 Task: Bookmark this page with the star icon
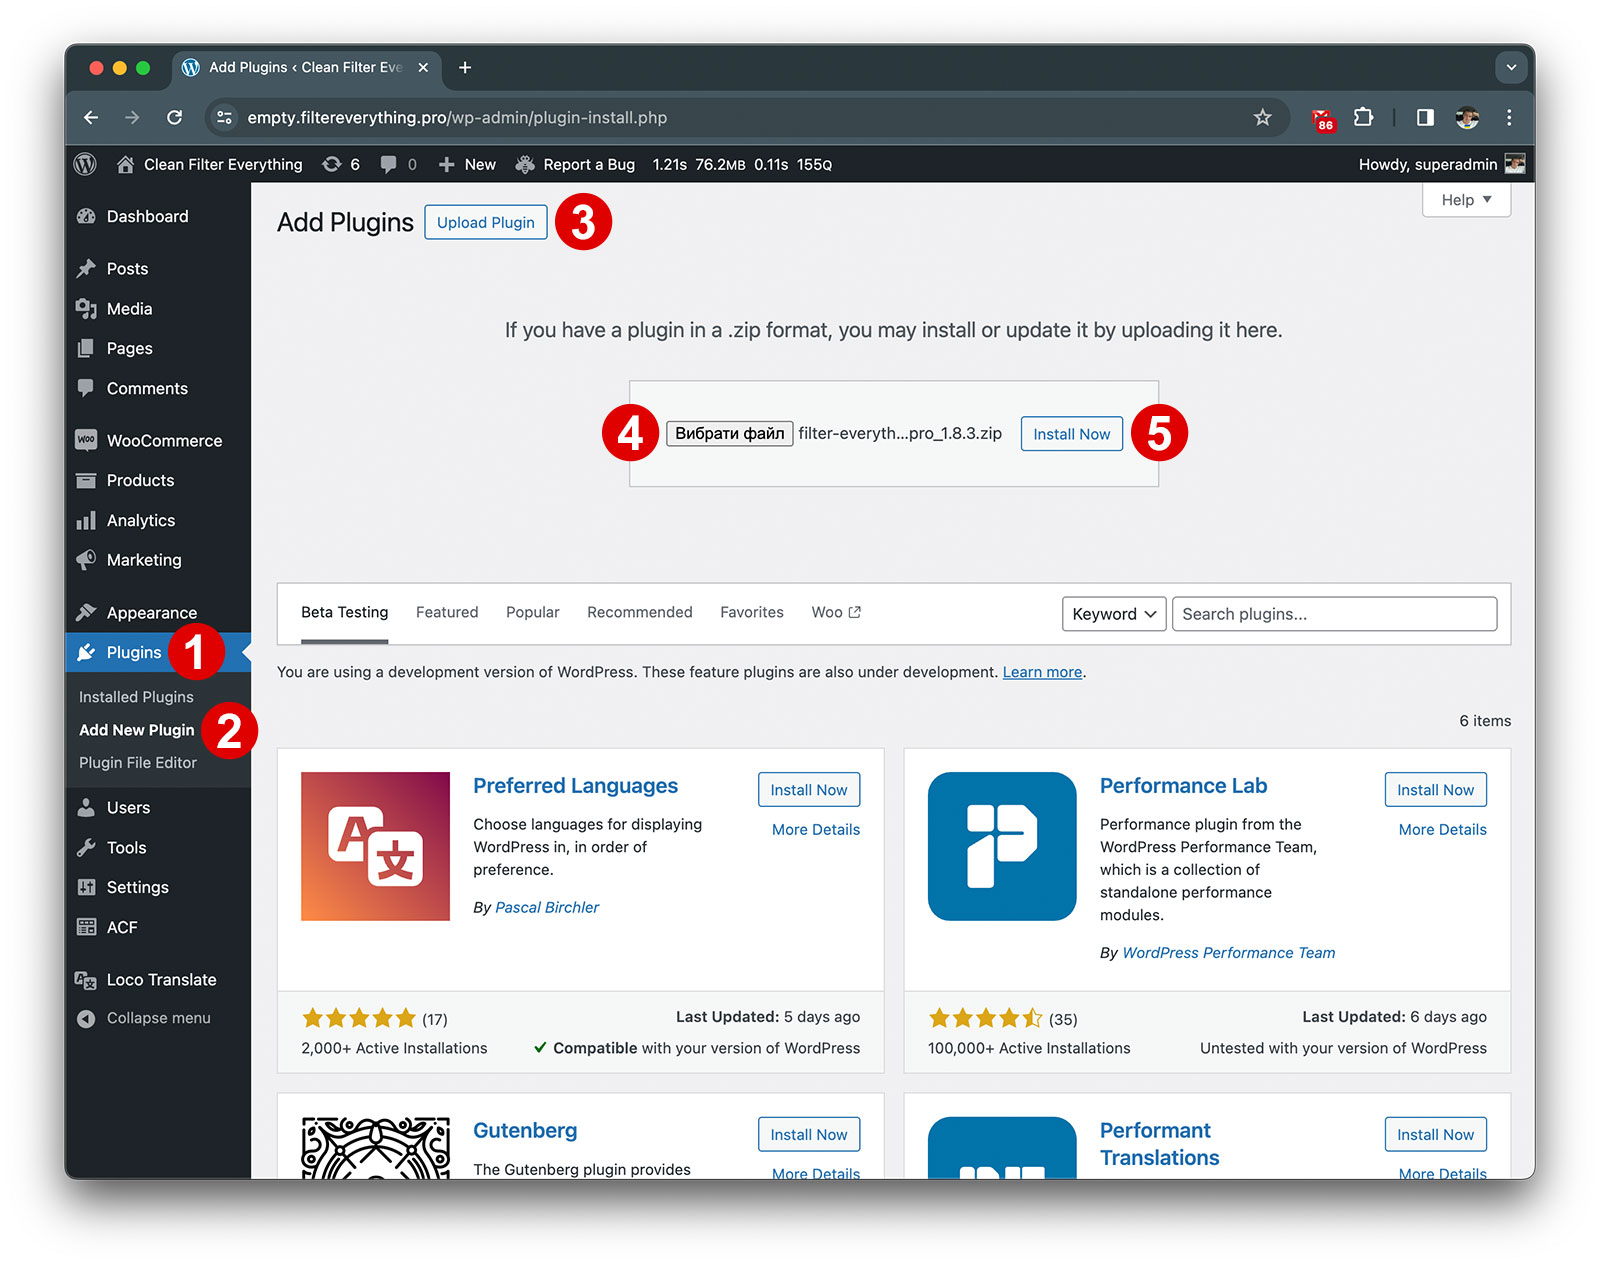point(1262,118)
